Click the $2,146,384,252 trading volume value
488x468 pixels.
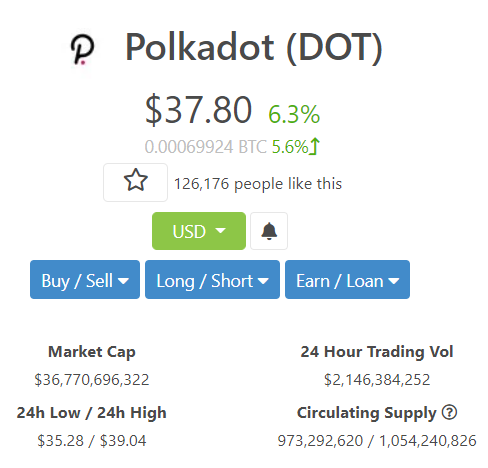pos(377,380)
